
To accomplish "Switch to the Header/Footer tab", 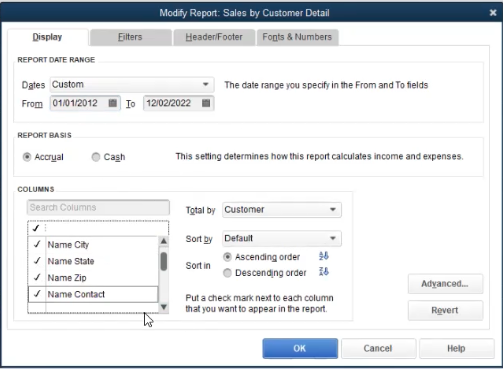I will (214, 37).
